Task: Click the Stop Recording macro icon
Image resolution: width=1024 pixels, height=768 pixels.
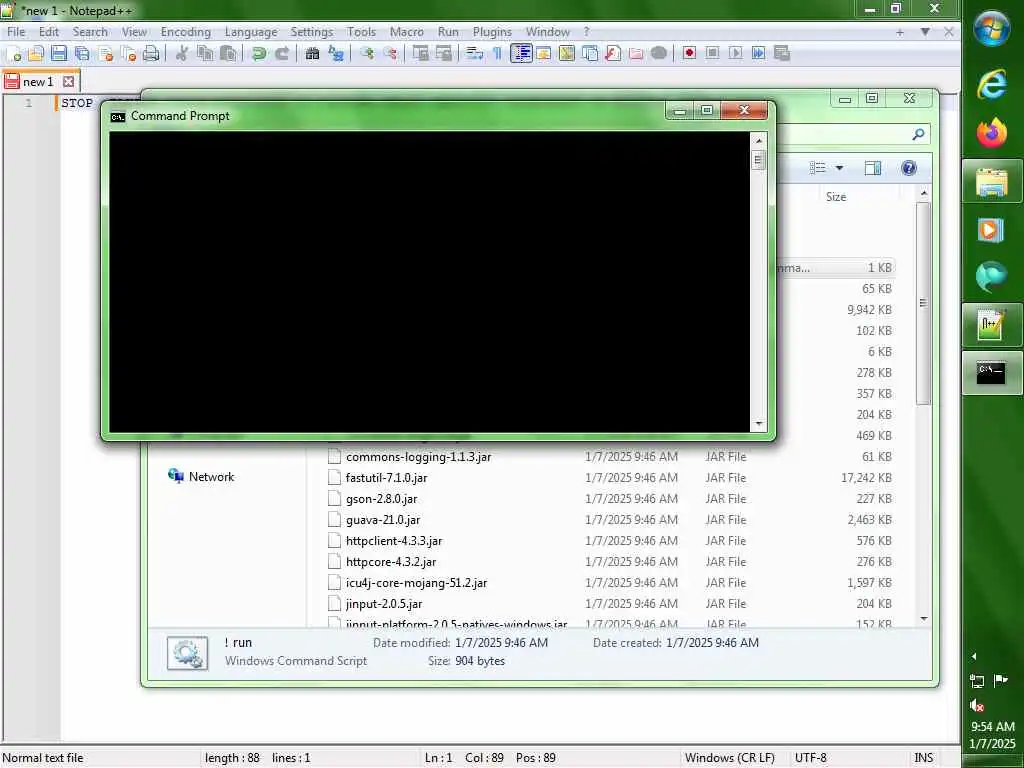Action: (712, 54)
